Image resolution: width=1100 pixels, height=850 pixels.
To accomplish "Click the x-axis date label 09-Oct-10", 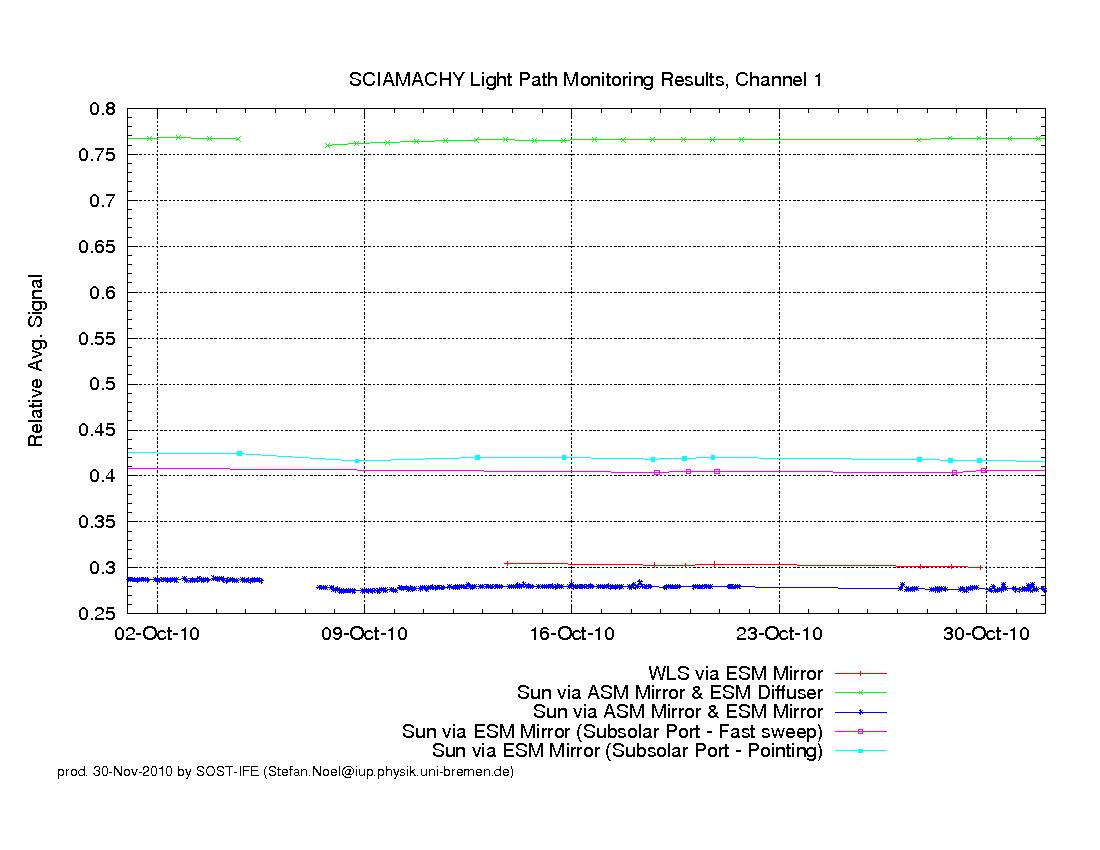I will point(364,634).
